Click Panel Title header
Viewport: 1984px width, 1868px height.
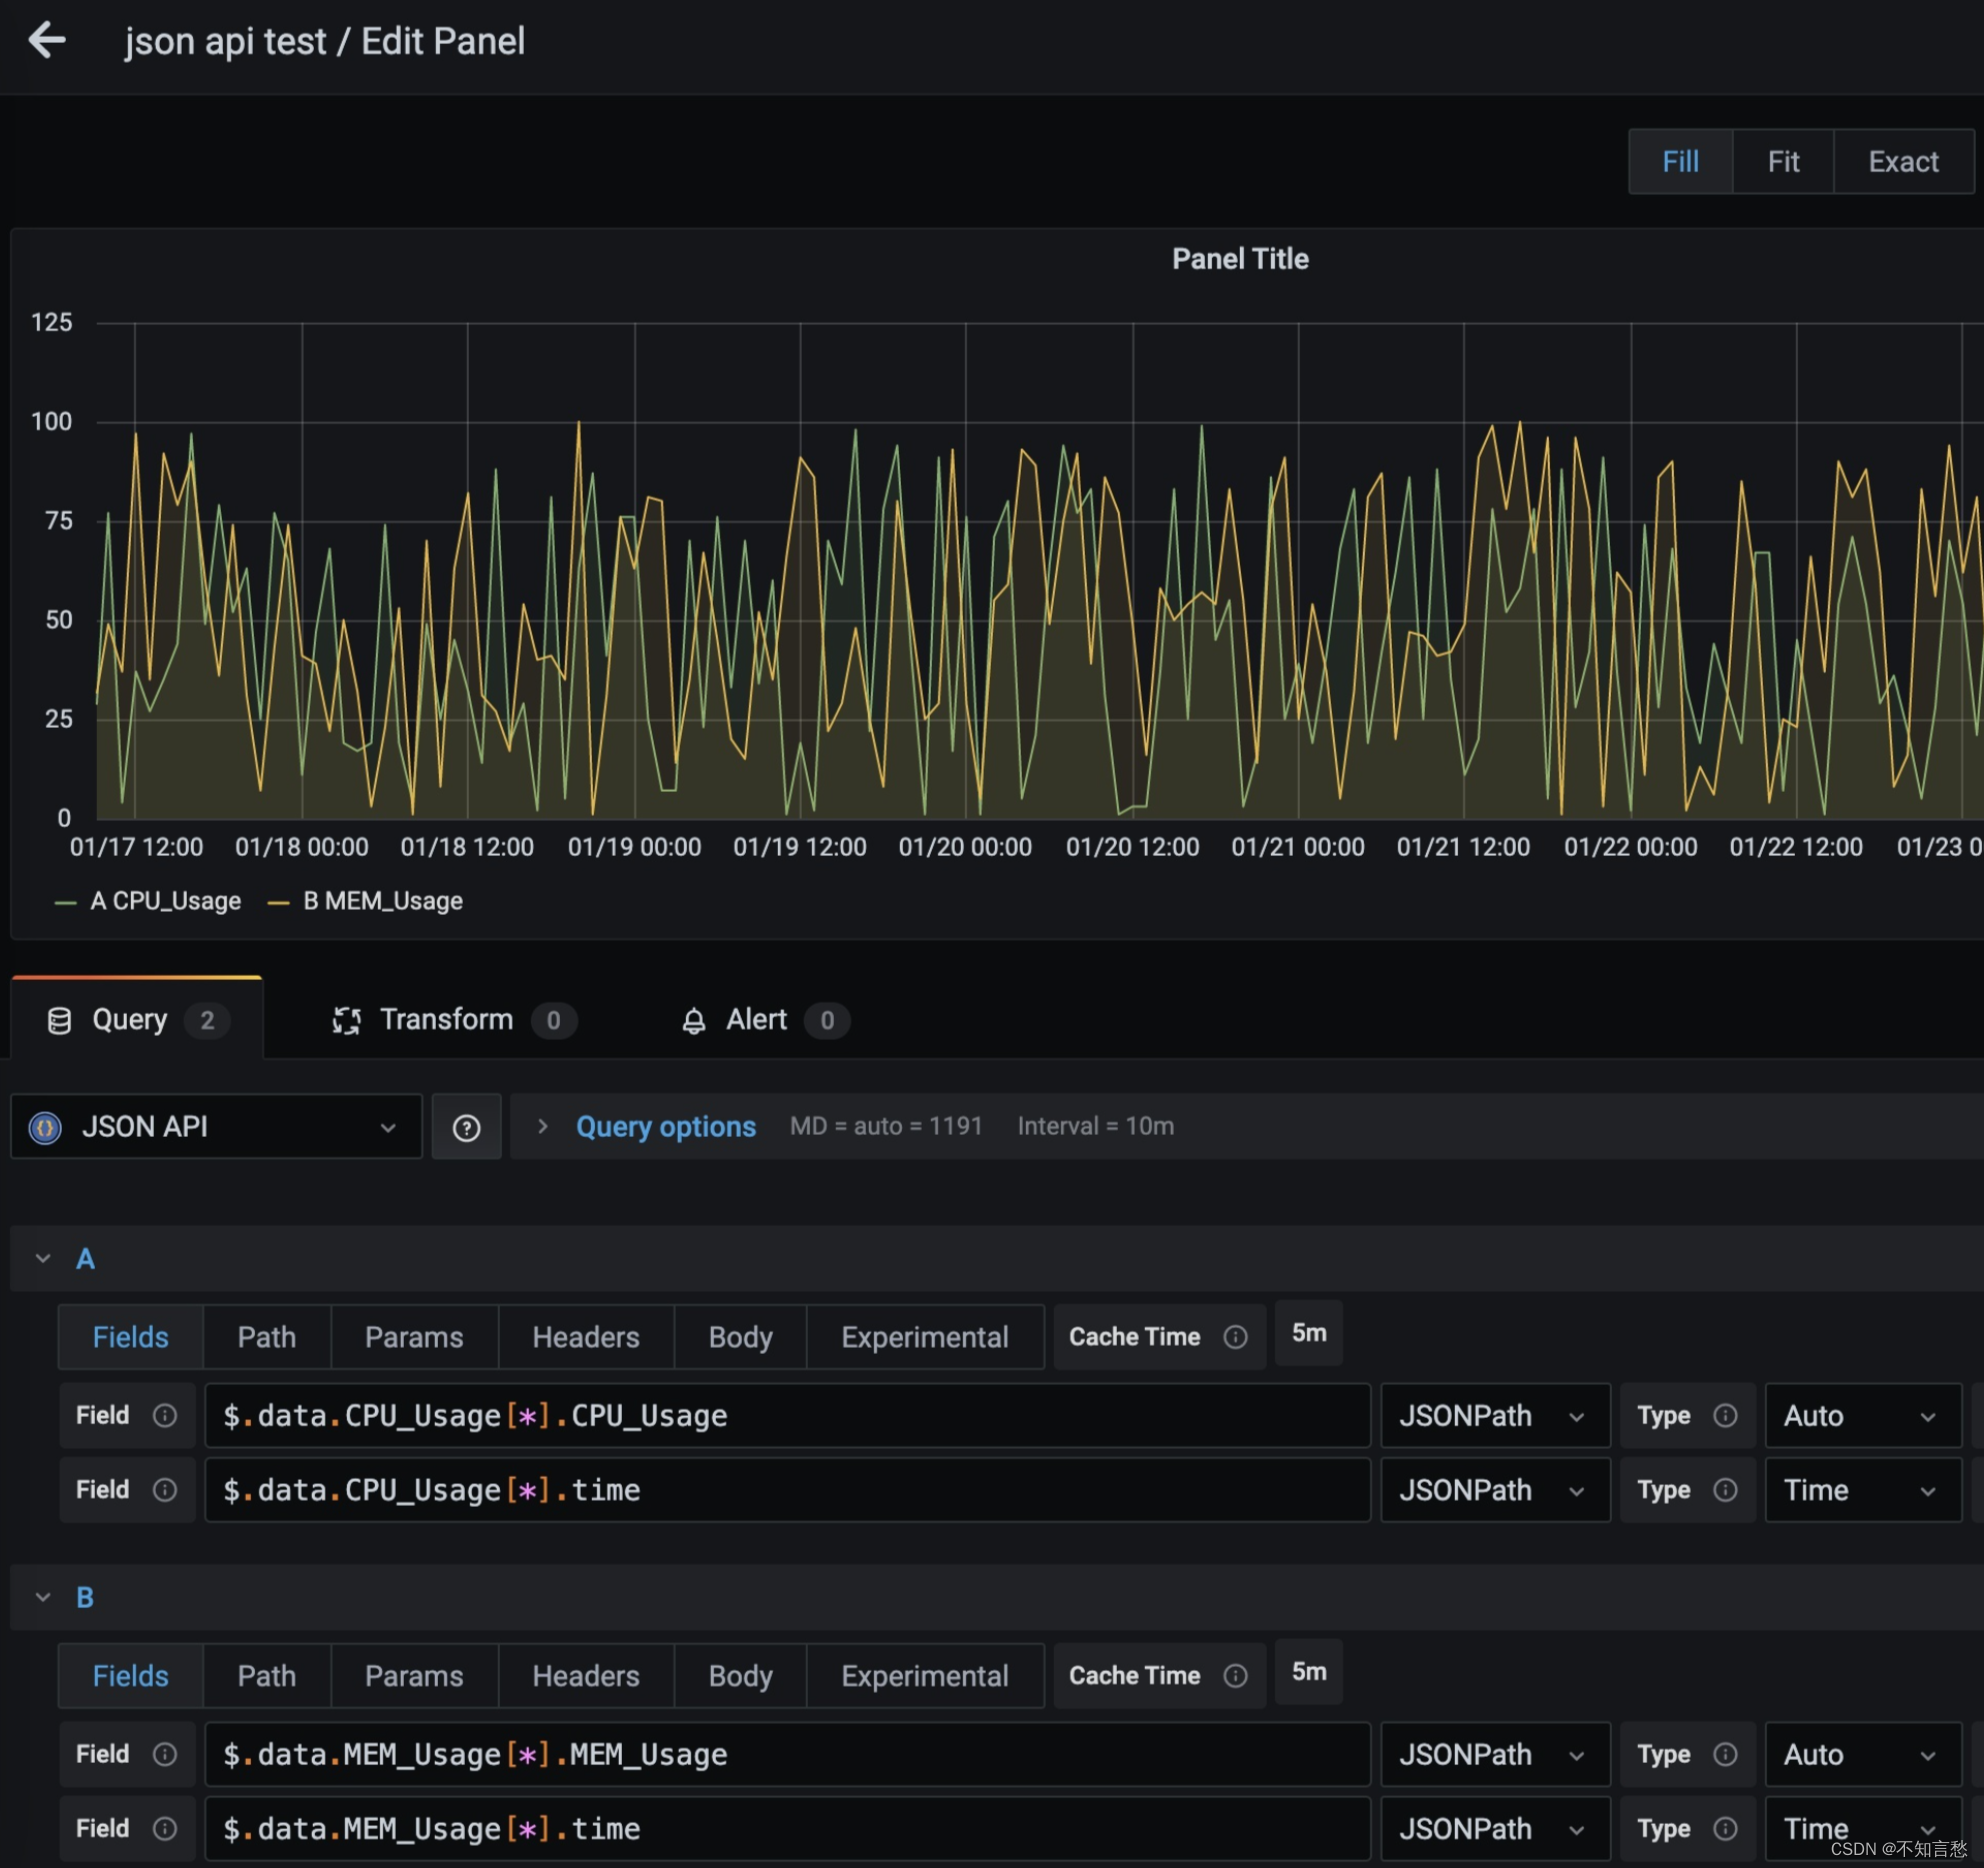point(1240,259)
